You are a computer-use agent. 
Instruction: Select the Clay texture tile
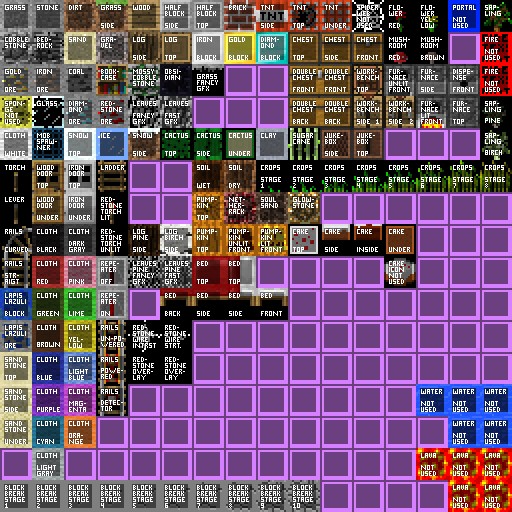point(272,144)
